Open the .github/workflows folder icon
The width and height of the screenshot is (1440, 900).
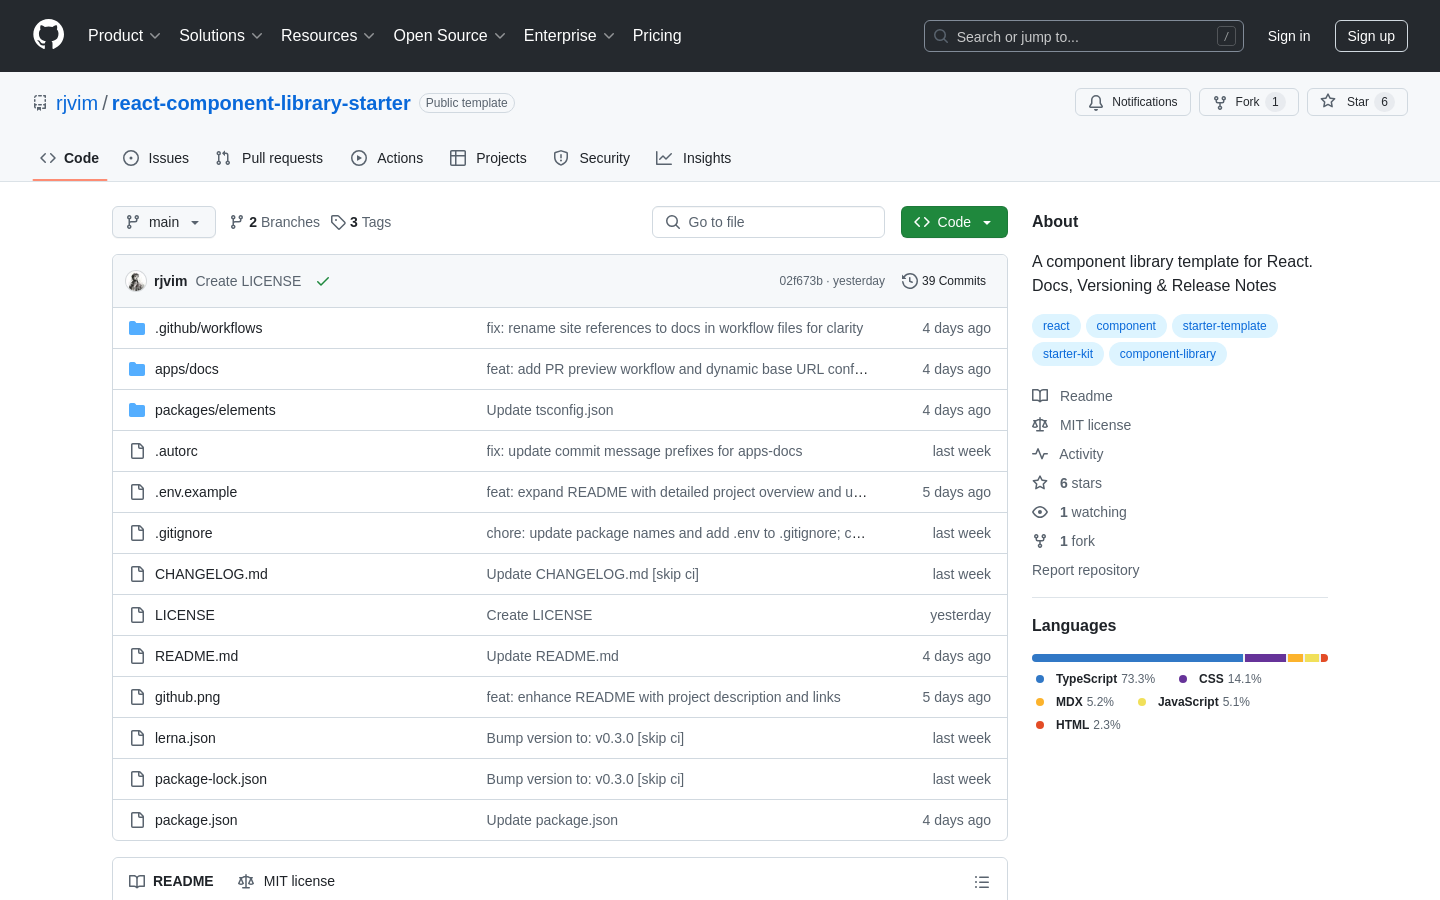(x=137, y=328)
